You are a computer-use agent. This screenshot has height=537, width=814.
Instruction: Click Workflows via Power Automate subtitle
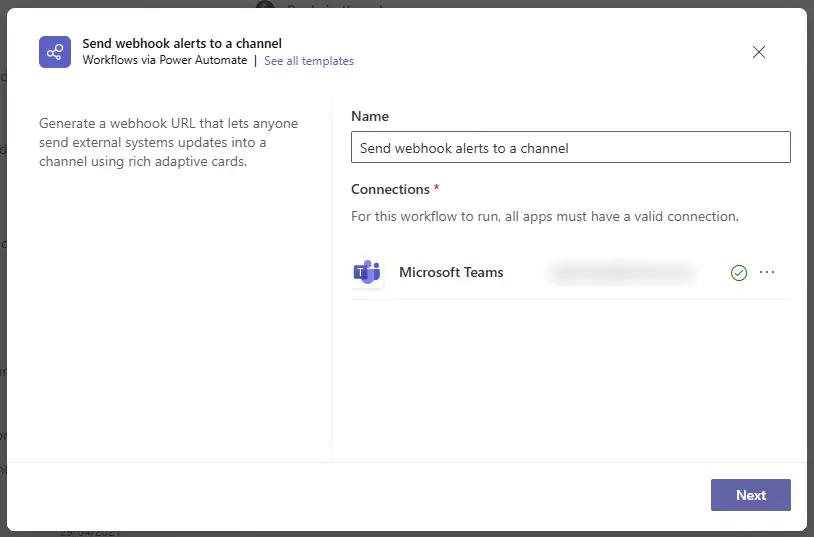coord(165,61)
